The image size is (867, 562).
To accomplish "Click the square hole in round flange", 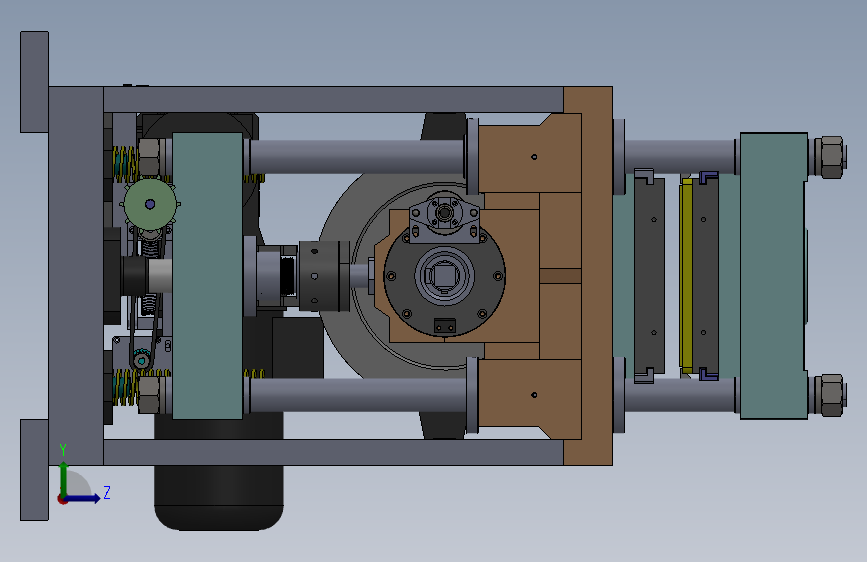I will click(x=444, y=275).
